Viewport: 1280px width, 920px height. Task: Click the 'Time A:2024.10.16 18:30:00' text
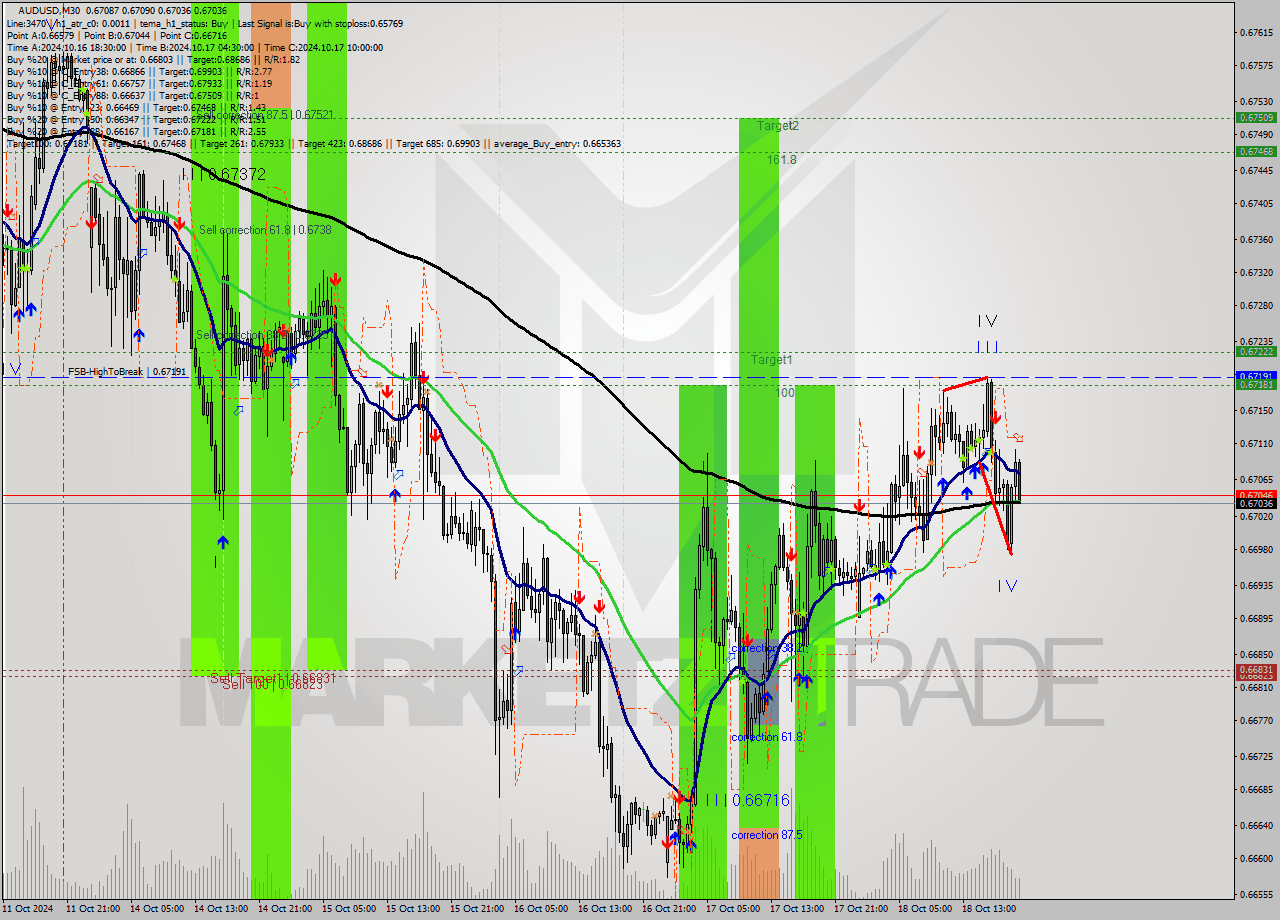click(x=66, y=47)
